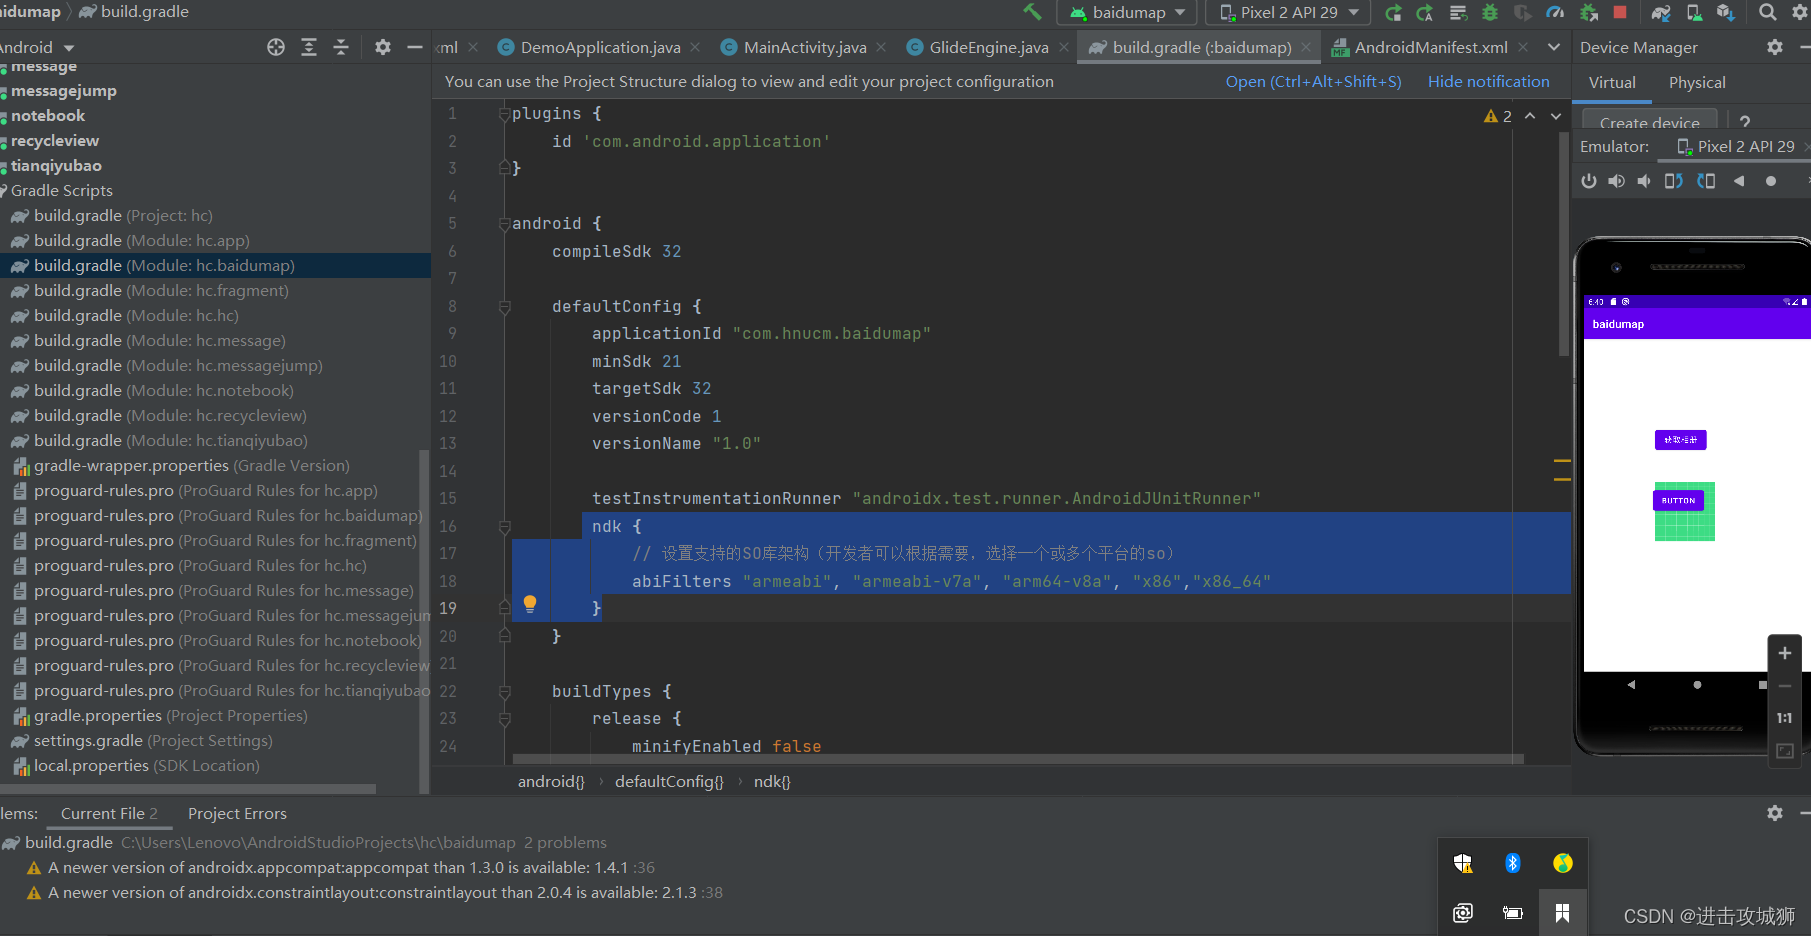The width and height of the screenshot is (1811, 936).
Task: Switch to GlideEngine.java tab
Action: 989,47
